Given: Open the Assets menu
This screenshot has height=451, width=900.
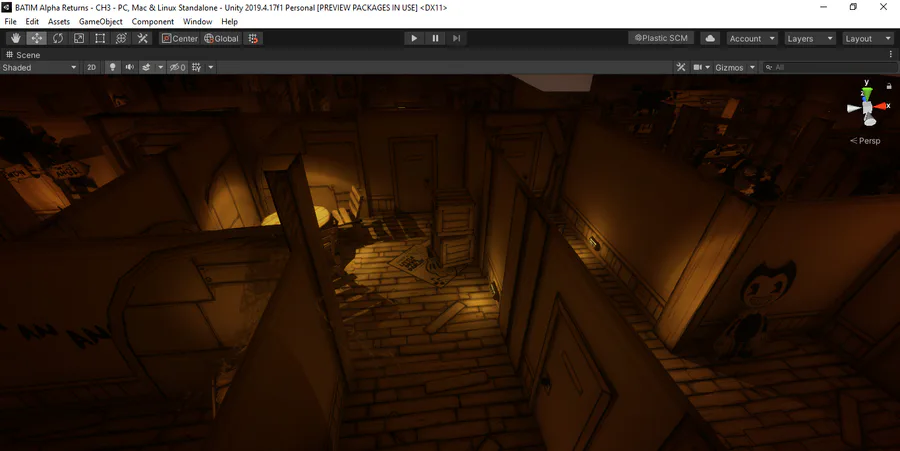Looking at the screenshot, I should [x=59, y=21].
